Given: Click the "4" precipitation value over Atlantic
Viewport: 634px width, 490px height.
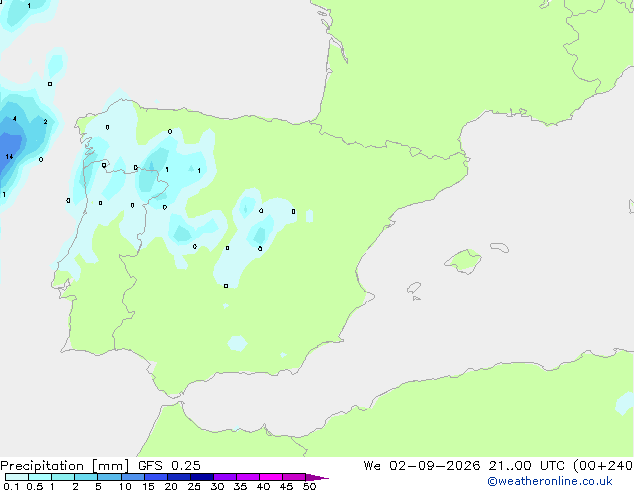Looking at the screenshot, I should coord(15,118).
